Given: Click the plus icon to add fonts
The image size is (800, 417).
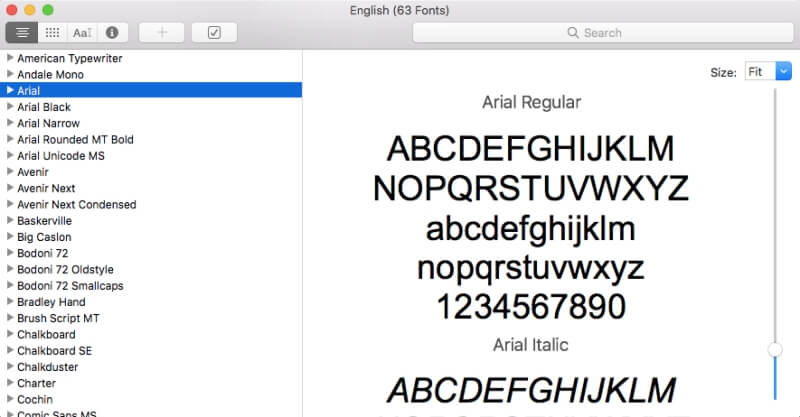Looking at the screenshot, I should pyautogui.click(x=162, y=33).
